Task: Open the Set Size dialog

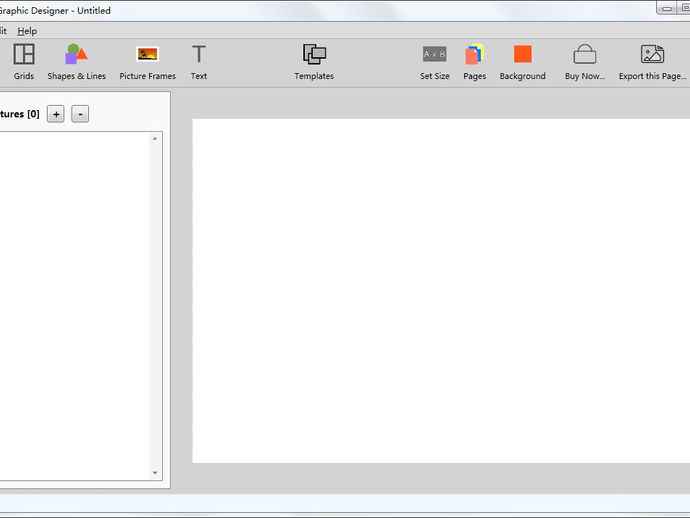Action: click(x=435, y=62)
